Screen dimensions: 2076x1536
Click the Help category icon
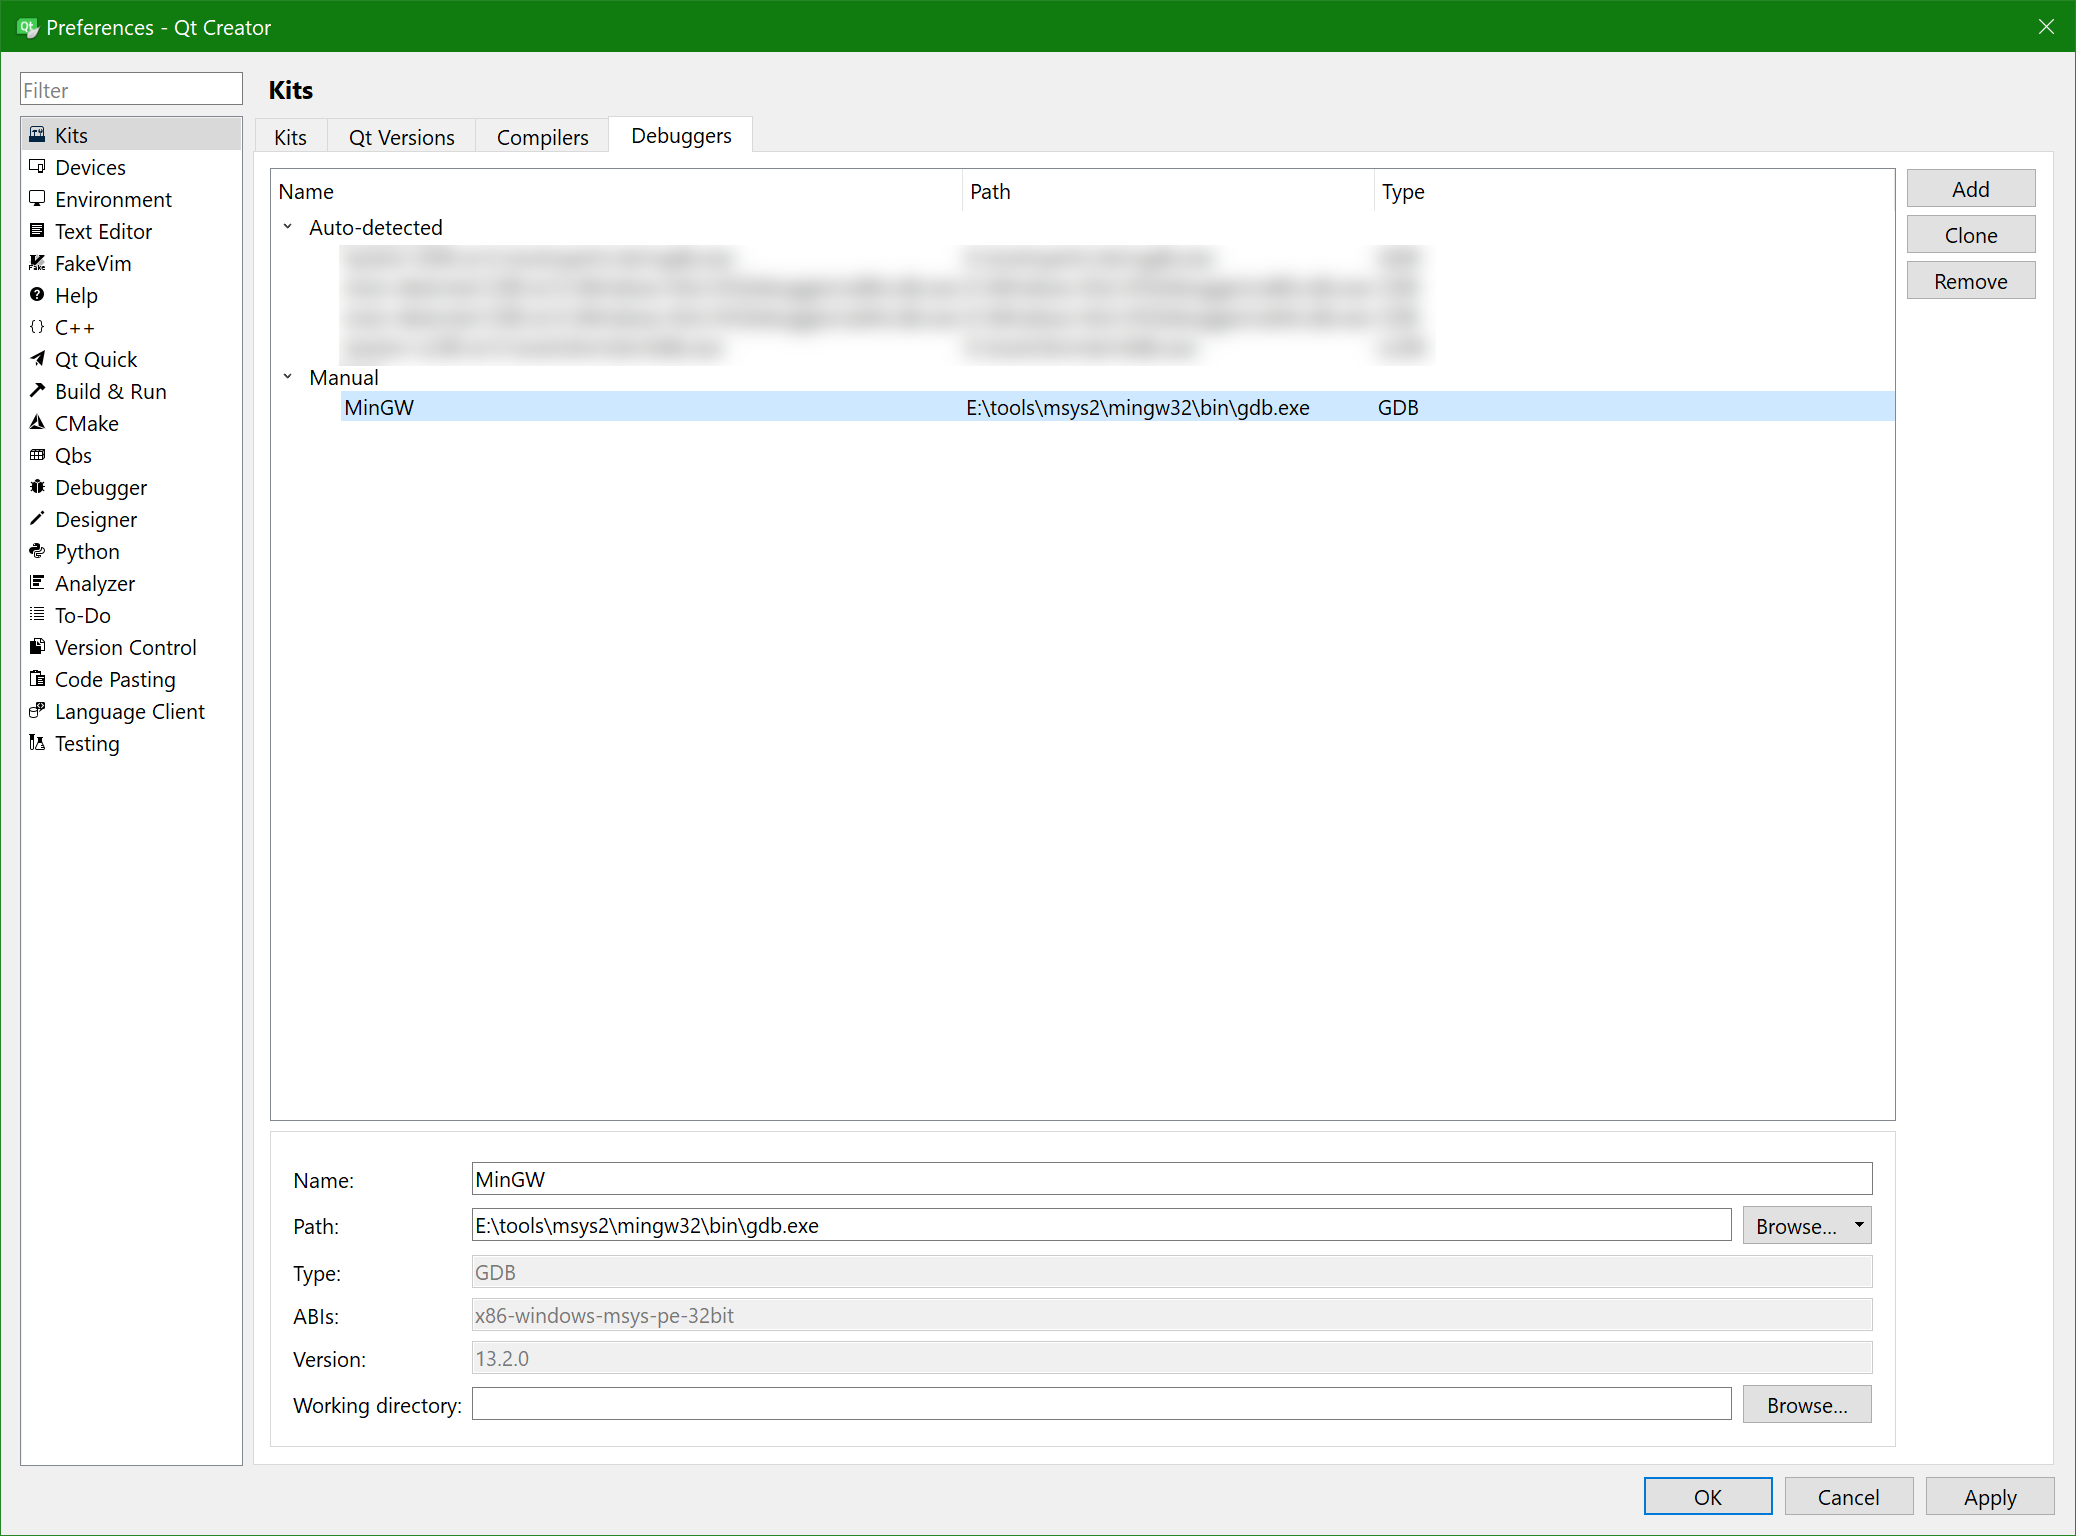click(37, 294)
